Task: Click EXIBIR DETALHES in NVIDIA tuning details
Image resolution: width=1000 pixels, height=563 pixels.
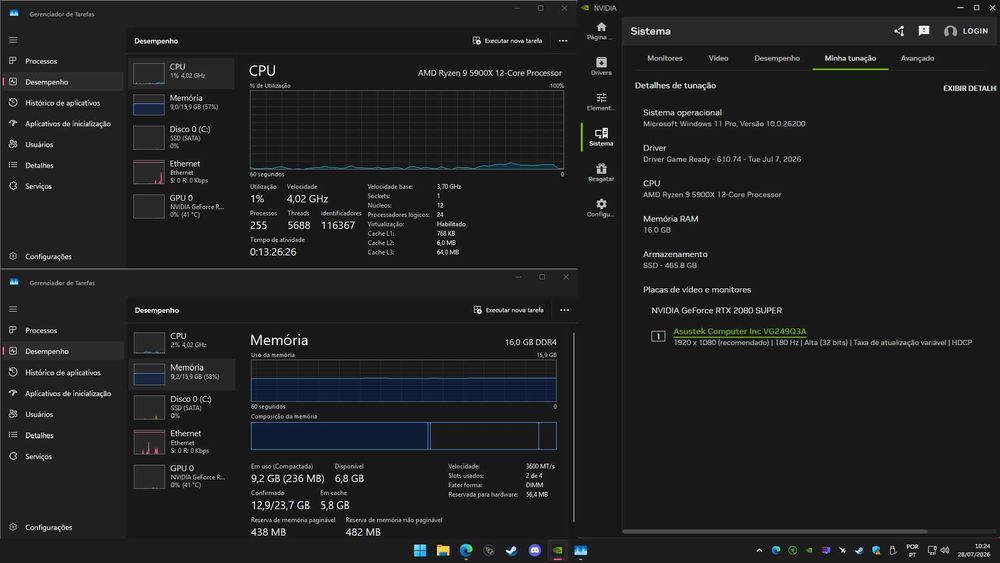Action: 970,88
